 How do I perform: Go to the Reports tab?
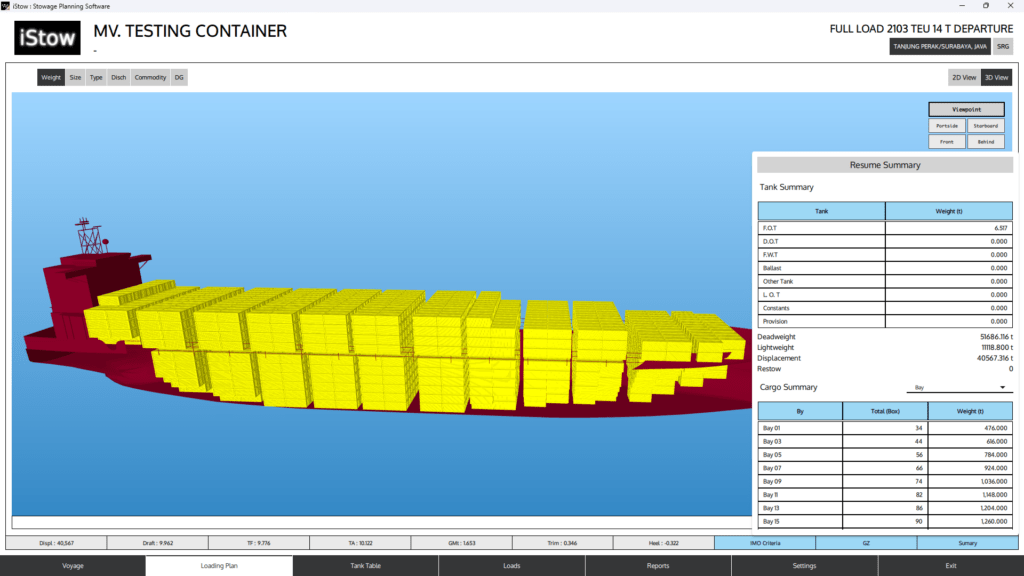[x=658, y=566]
